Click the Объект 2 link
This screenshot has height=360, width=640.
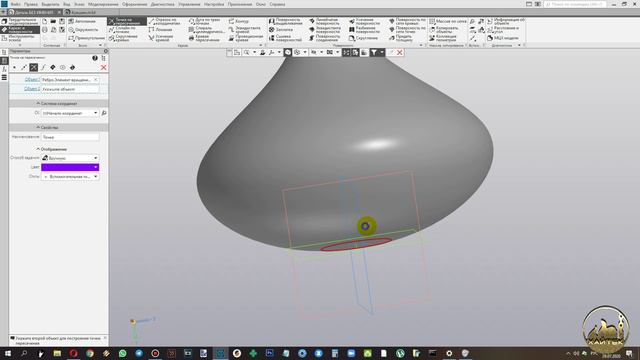pos(32,89)
